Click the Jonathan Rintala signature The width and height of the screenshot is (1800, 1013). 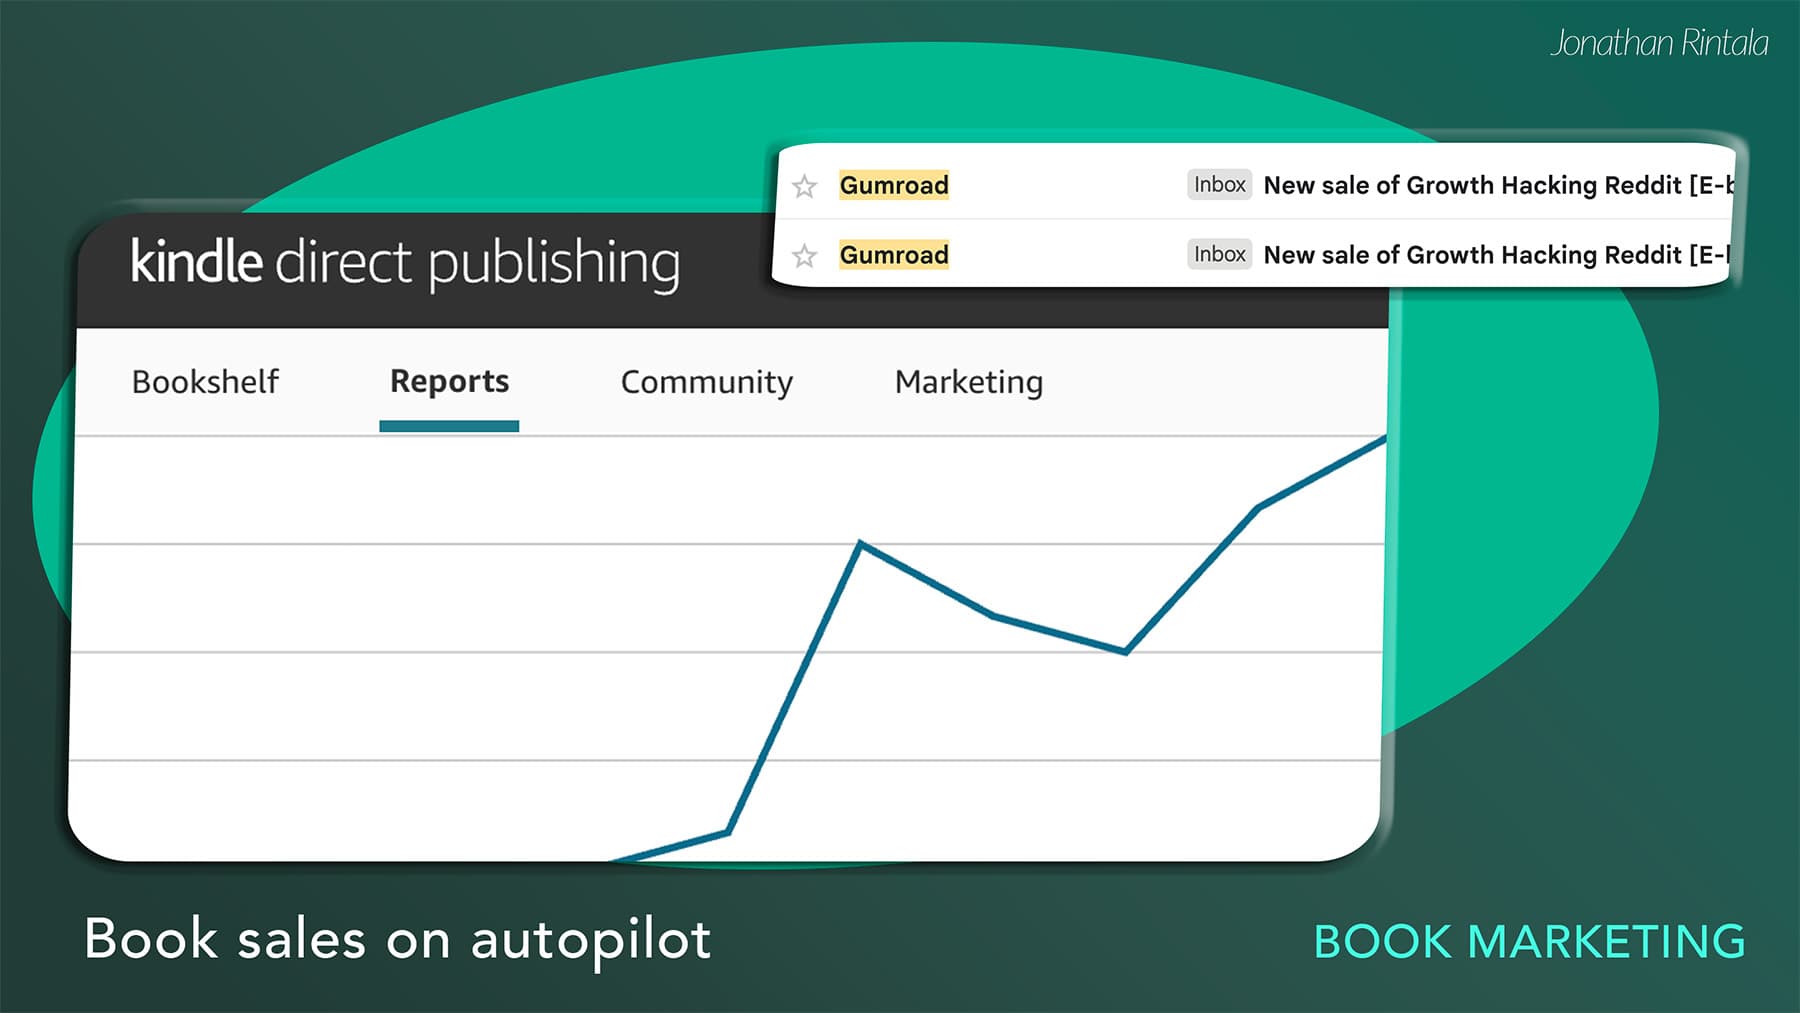pyautogui.click(x=1659, y=43)
